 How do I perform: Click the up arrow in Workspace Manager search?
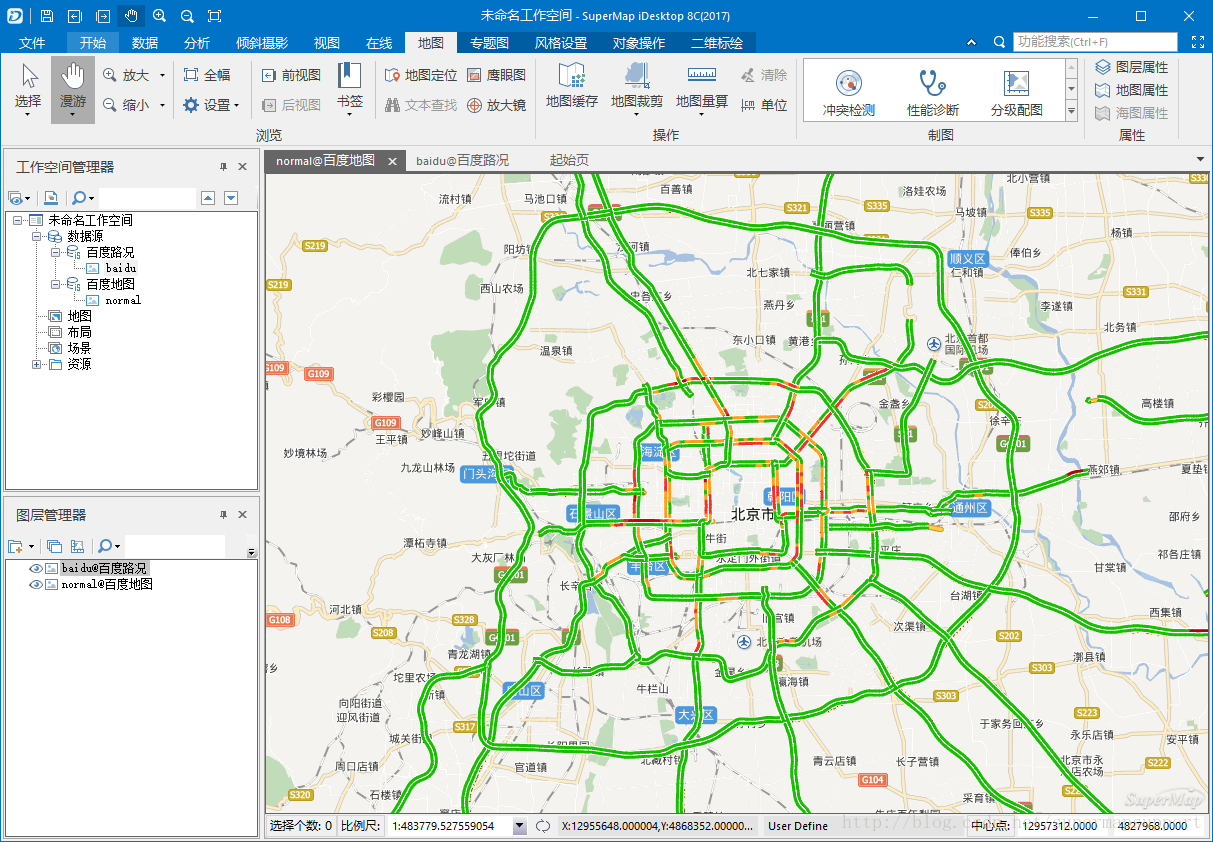pyautogui.click(x=208, y=198)
